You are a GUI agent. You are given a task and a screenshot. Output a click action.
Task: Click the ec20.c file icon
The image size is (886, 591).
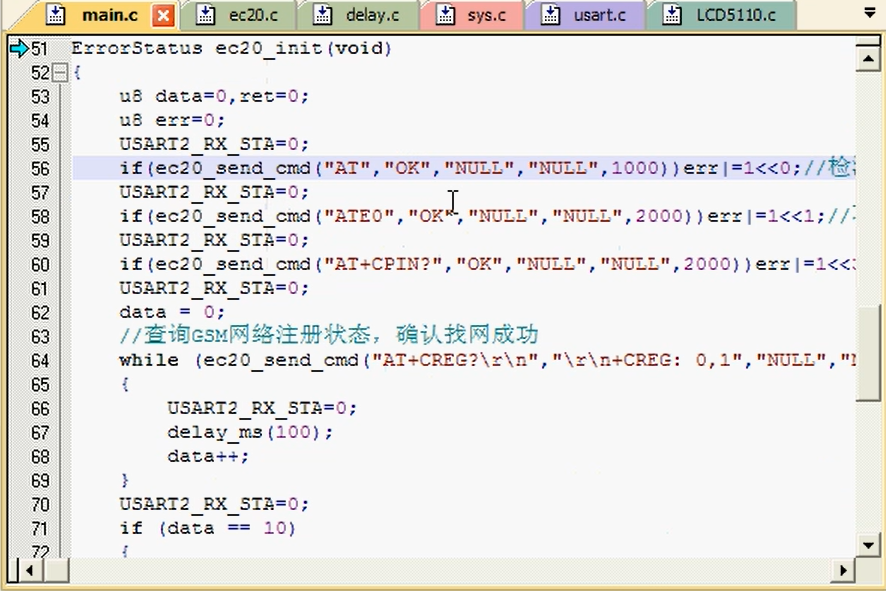(x=205, y=15)
